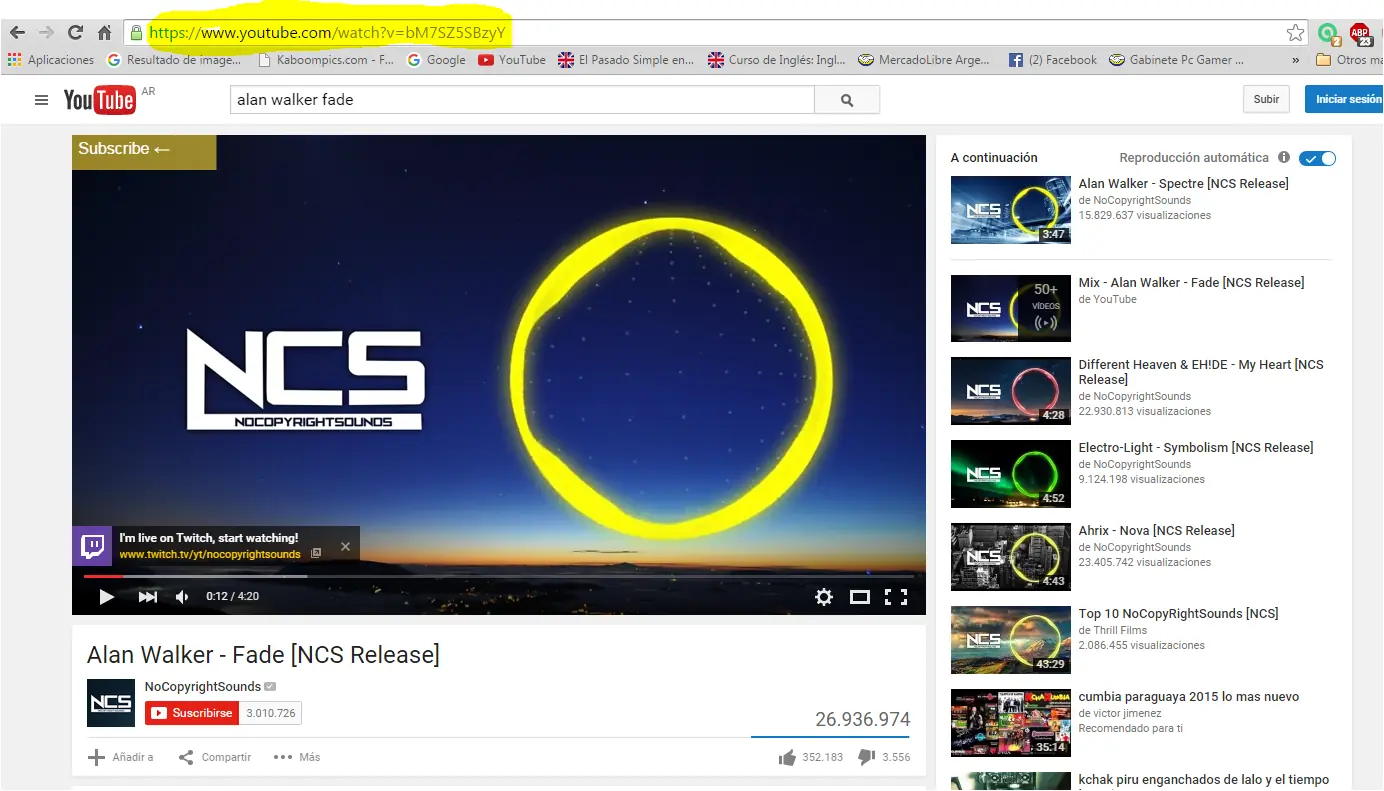Search with the magnifying glass button
Viewport: 1384px width, 791px height.
point(847,100)
